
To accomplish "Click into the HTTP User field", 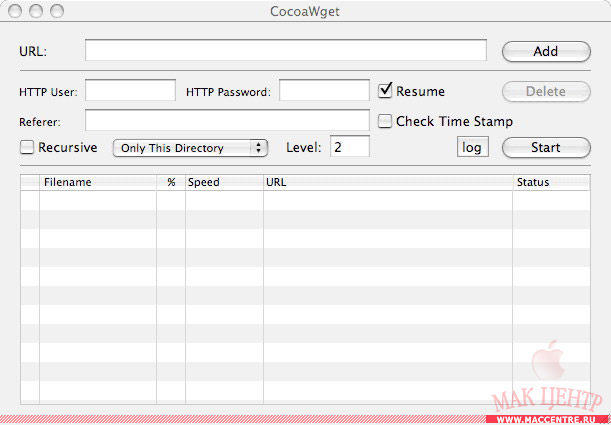I will pyautogui.click(x=130, y=90).
